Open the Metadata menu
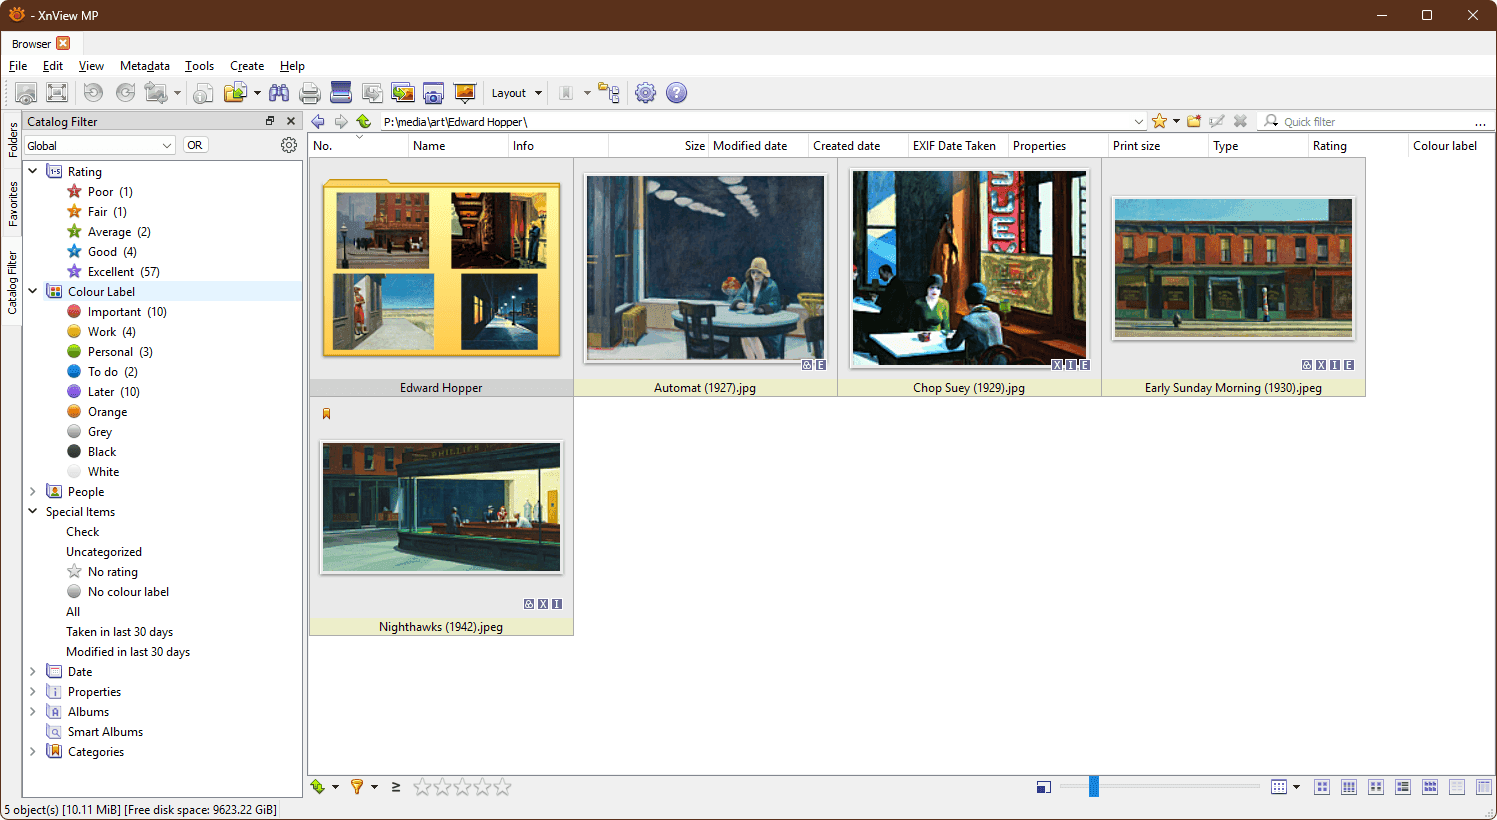This screenshot has width=1497, height=820. [144, 66]
